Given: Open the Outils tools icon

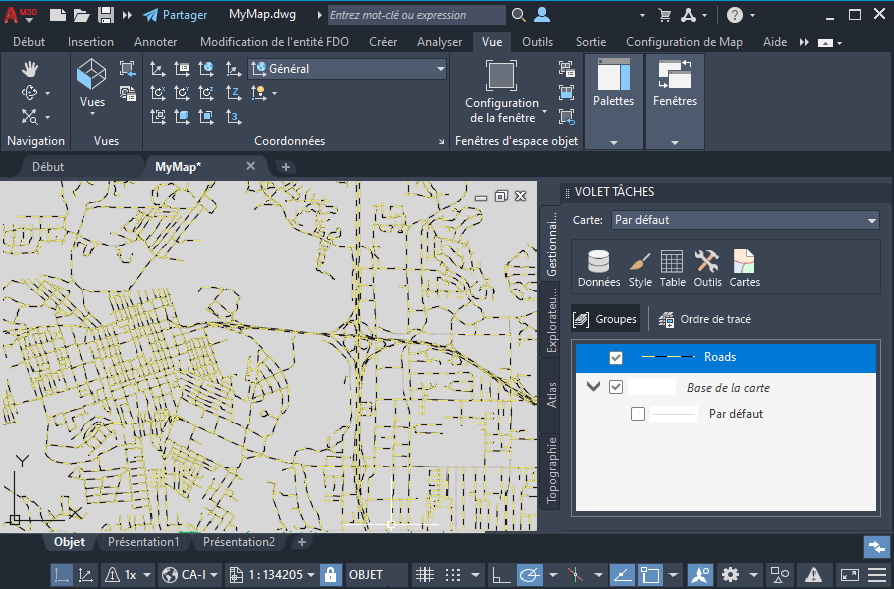Looking at the screenshot, I should click(x=707, y=268).
